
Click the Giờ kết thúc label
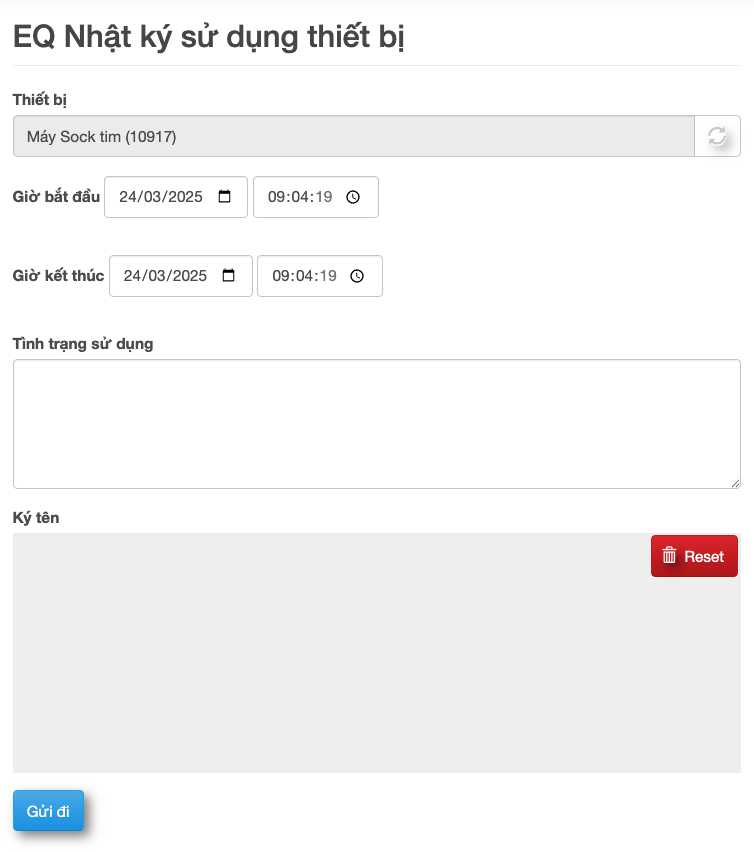[58, 275]
